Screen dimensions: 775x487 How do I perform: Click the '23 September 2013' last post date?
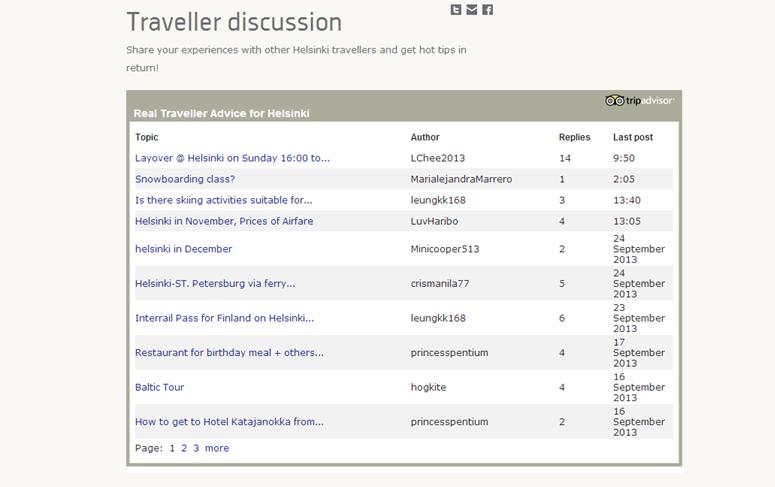pyautogui.click(x=639, y=318)
